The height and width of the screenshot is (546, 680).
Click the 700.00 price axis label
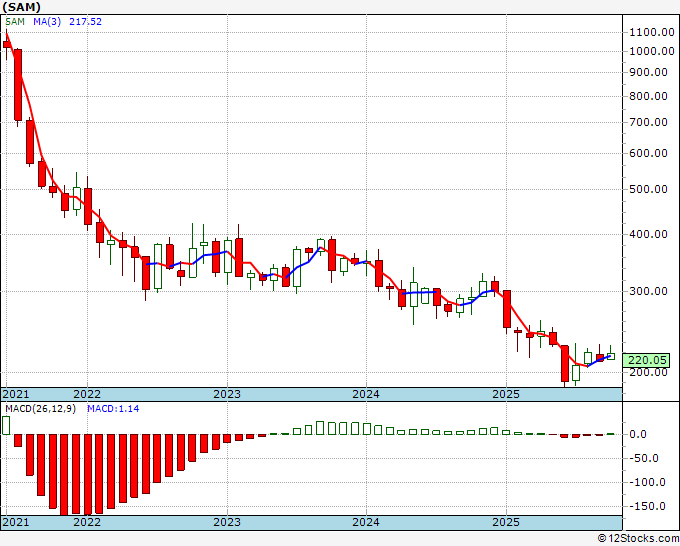tap(648, 122)
